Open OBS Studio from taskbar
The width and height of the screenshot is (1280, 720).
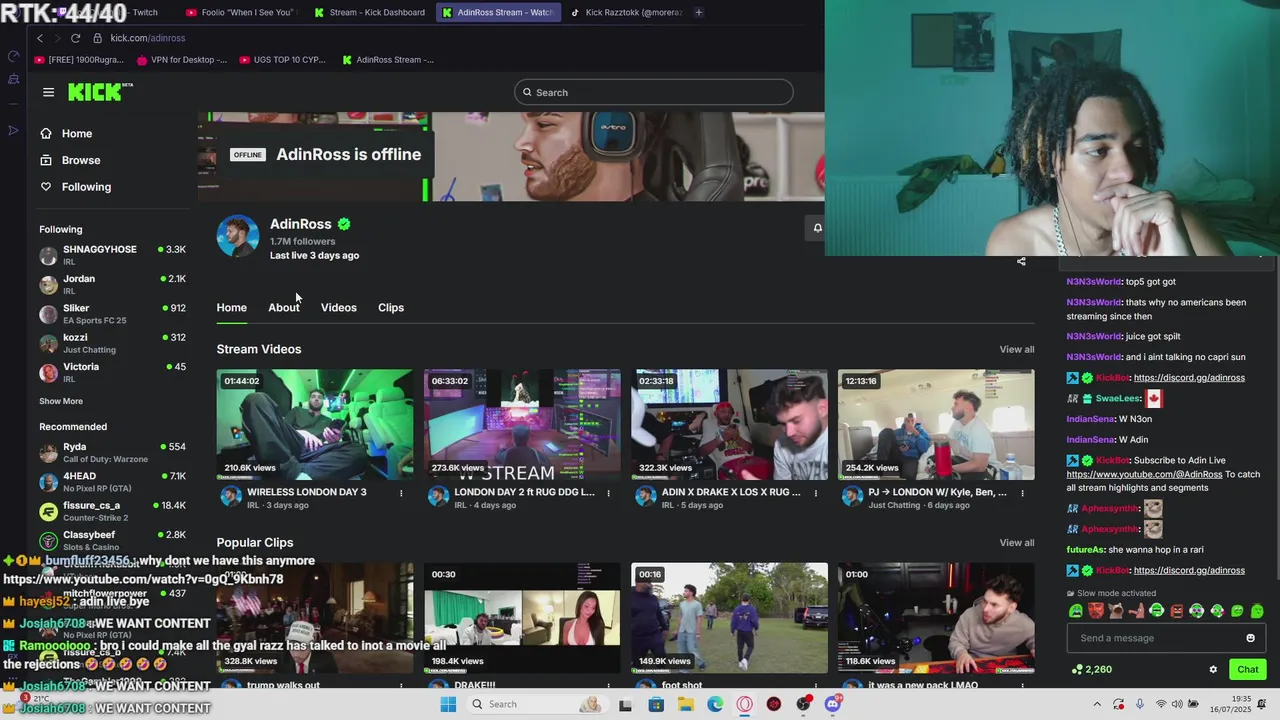(x=803, y=704)
